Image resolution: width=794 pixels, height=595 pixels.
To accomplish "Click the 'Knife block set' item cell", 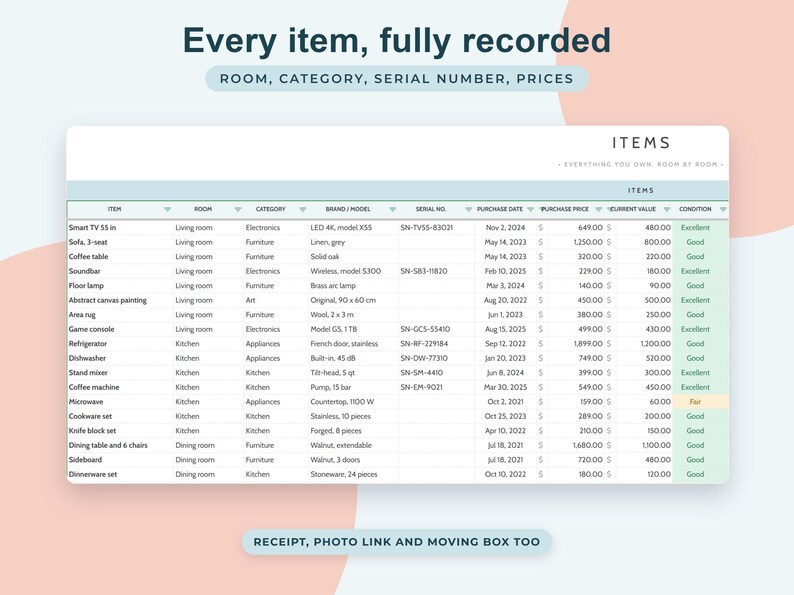I will (x=120, y=431).
